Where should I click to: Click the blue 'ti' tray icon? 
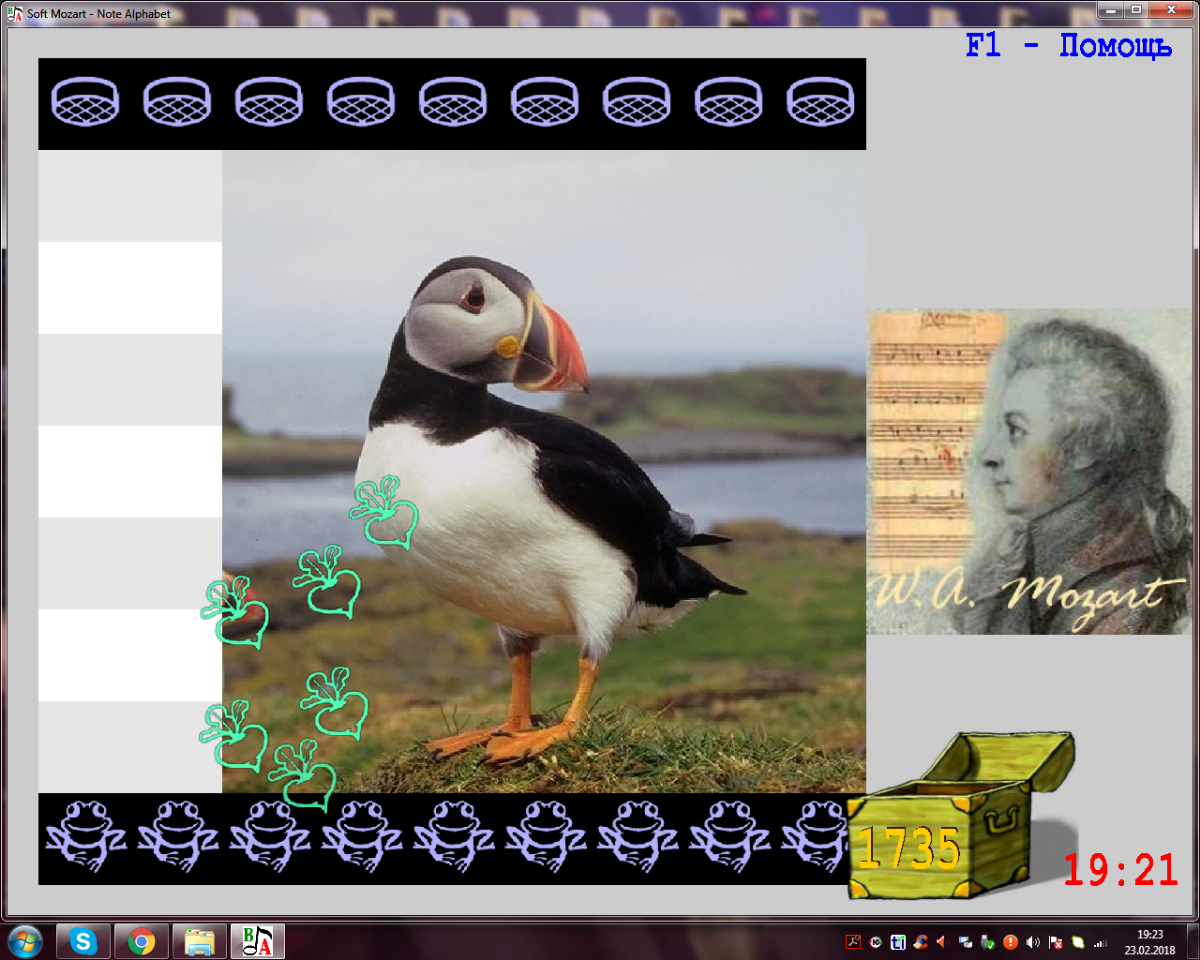[898, 942]
